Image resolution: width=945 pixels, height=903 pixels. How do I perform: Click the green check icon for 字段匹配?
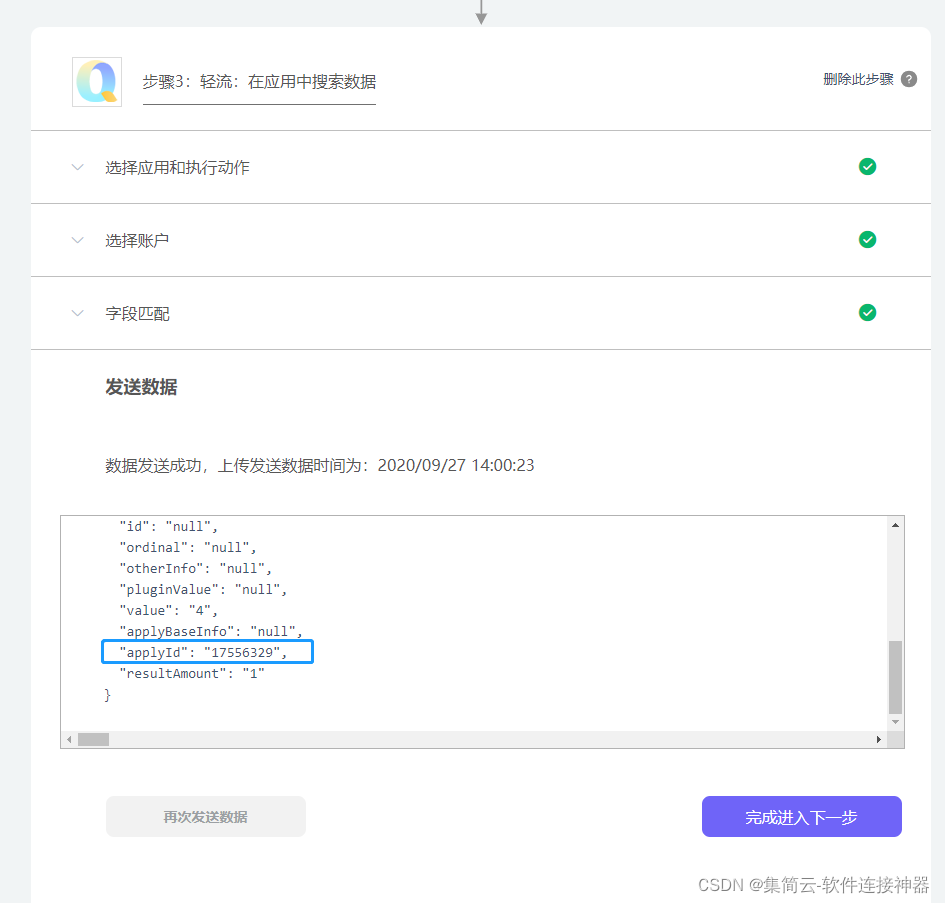pyautogui.click(x=867, y=312)
